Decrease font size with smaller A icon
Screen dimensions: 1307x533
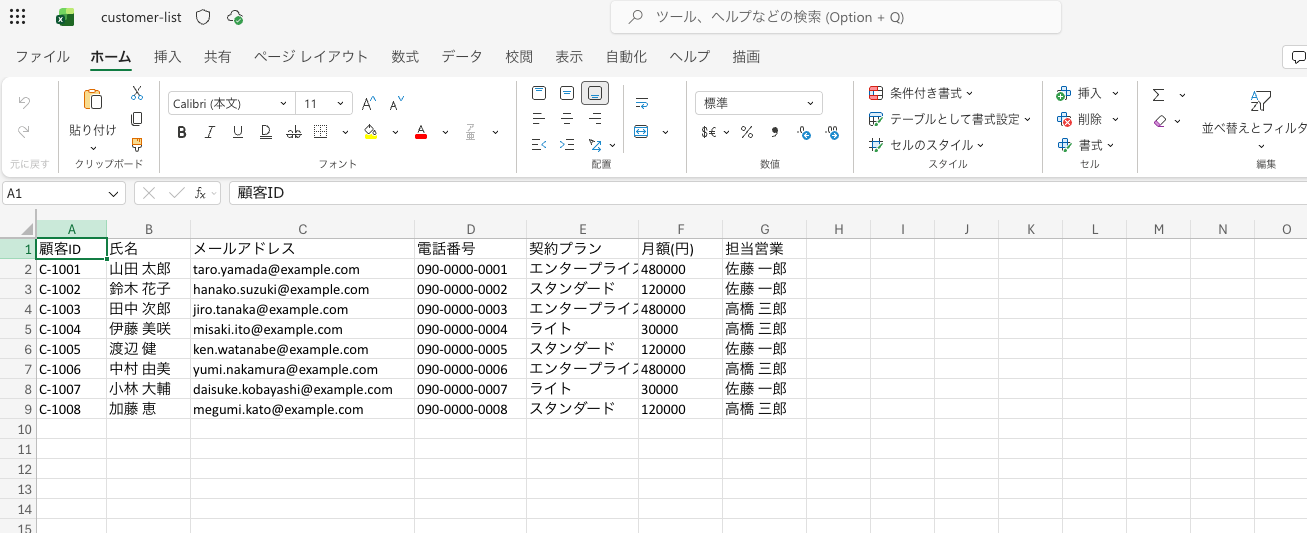(x=396, y=103)
